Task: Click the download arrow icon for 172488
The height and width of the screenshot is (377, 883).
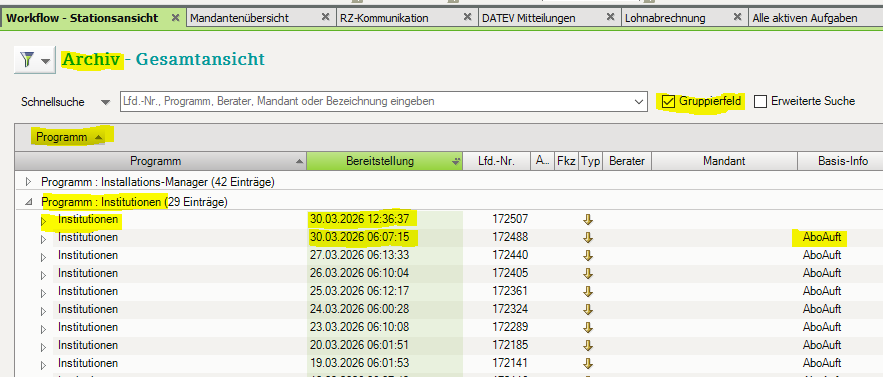Action: click(x=588, y=237)
